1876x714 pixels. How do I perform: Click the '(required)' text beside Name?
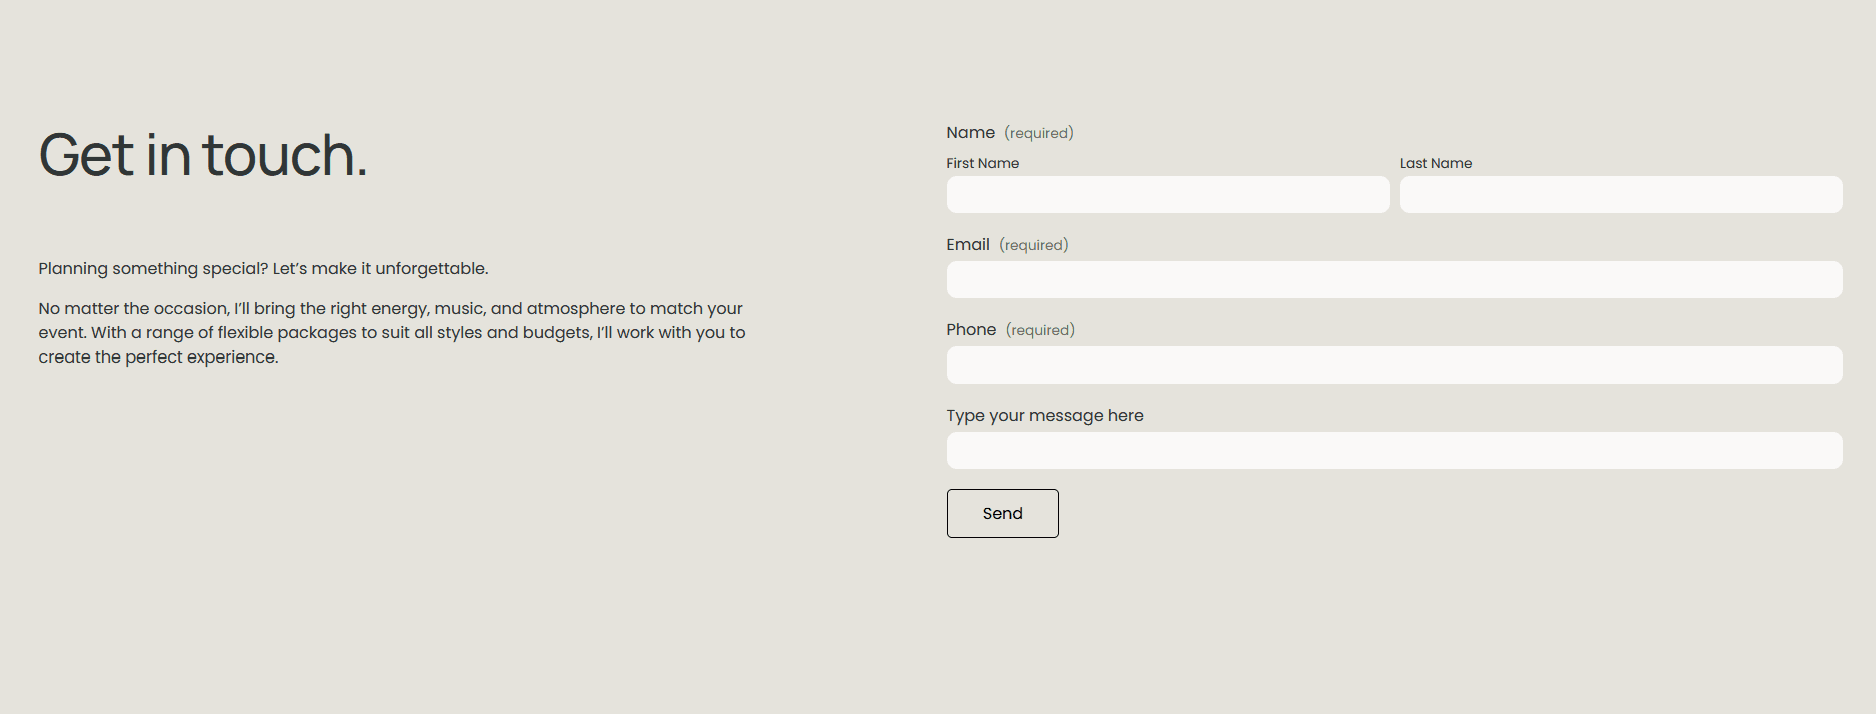click(1039, 132)
